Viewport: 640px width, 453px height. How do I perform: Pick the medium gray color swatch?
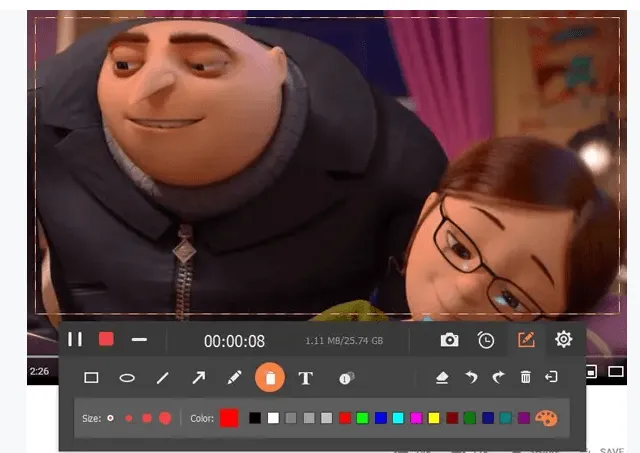click(x=309, y=418)
